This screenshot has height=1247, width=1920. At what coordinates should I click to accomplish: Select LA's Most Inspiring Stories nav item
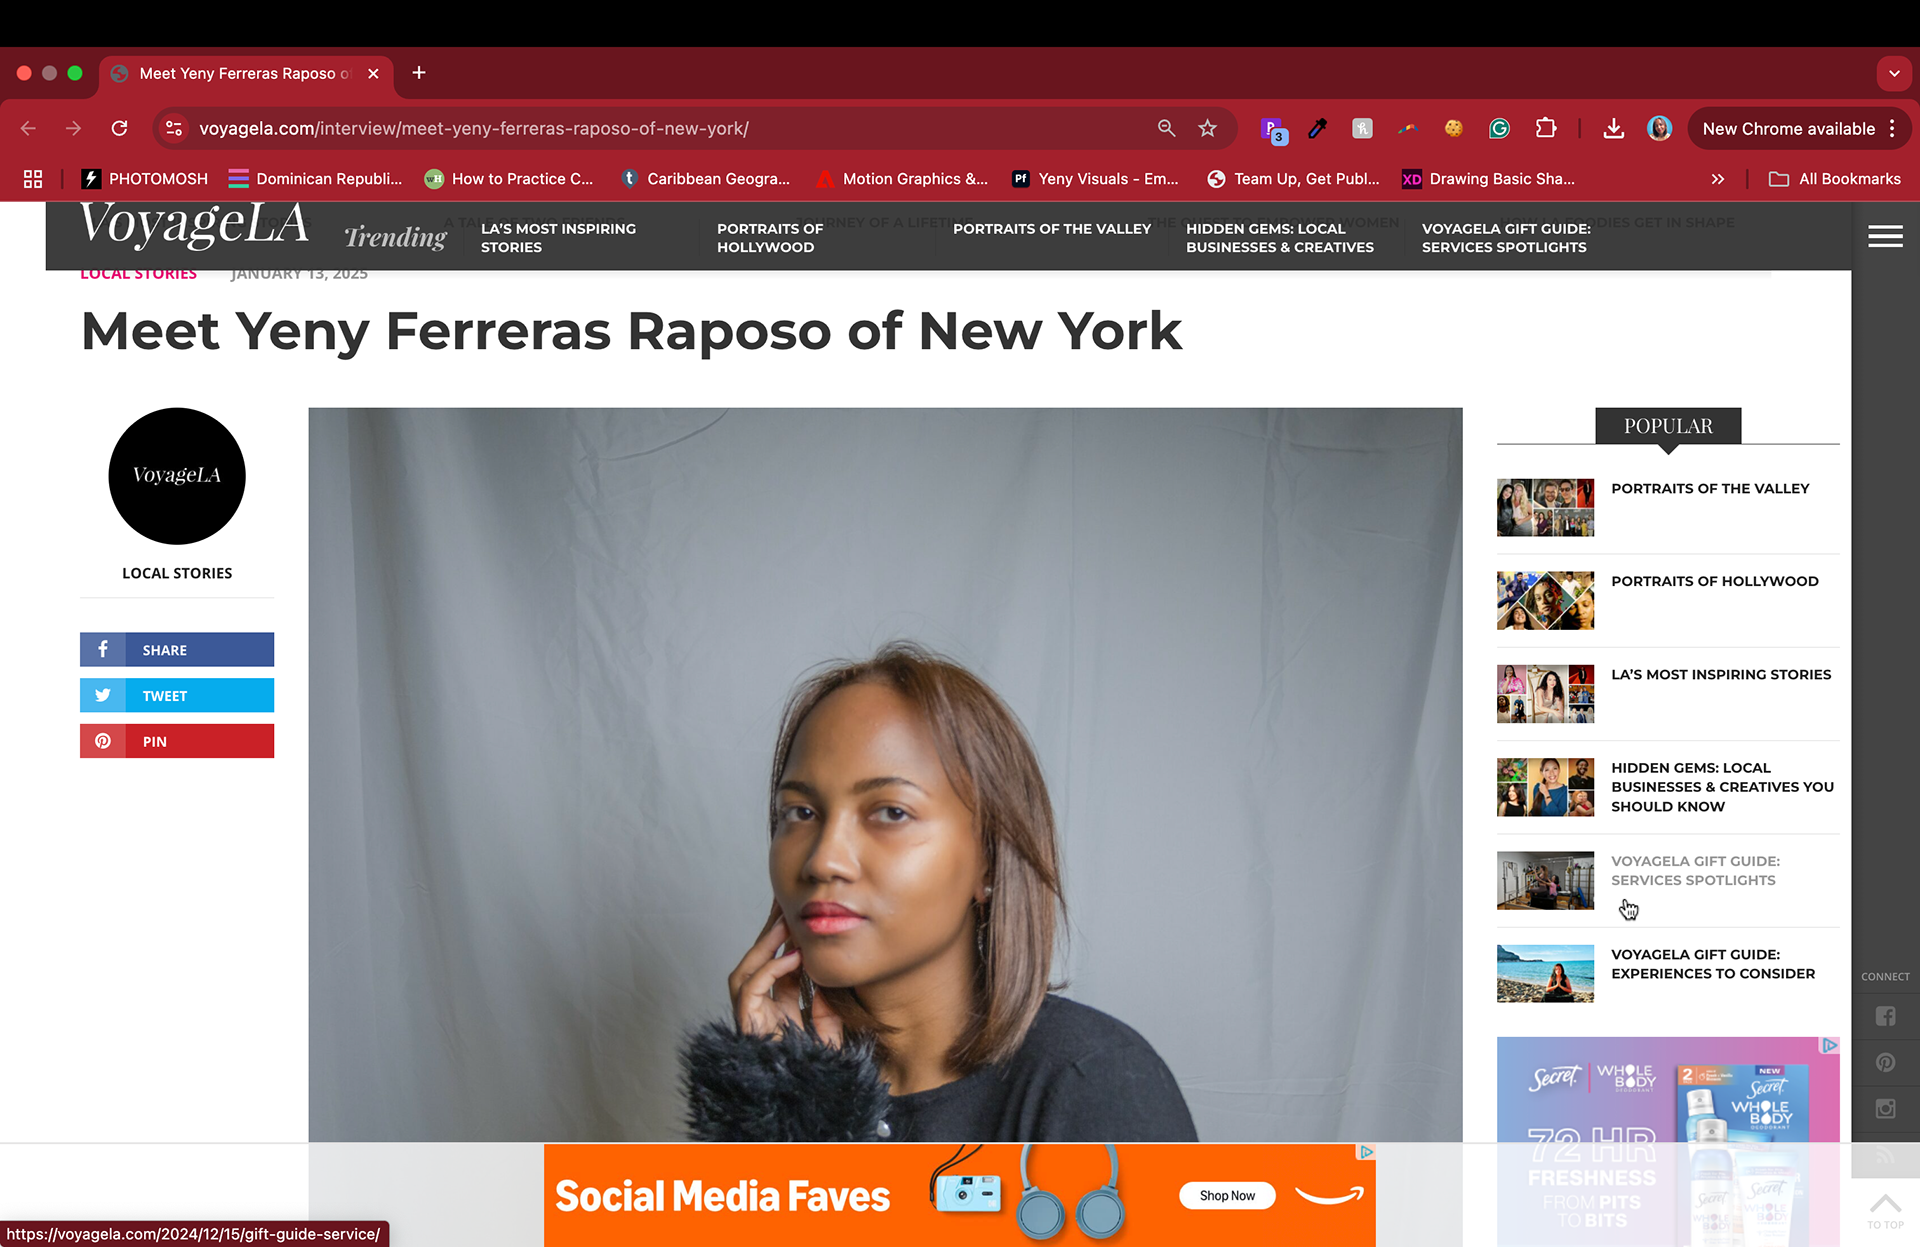[558, 238]
